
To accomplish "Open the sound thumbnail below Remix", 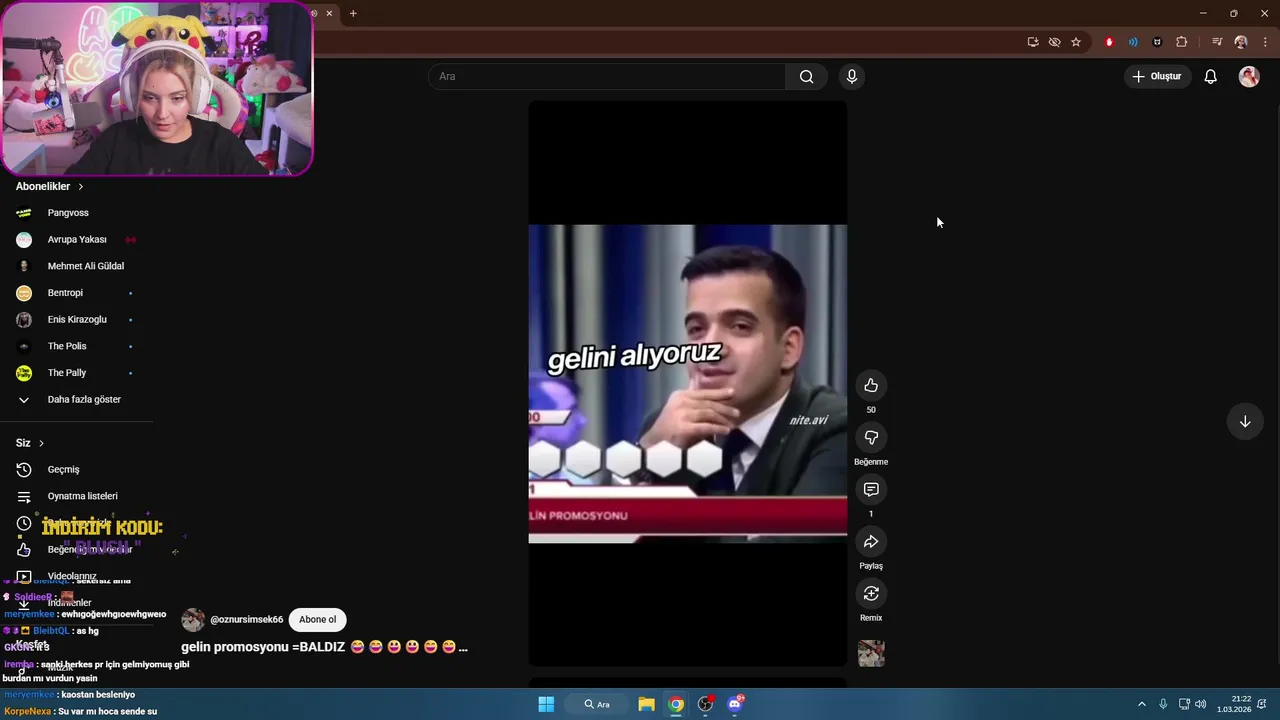I will click(871, 653).
